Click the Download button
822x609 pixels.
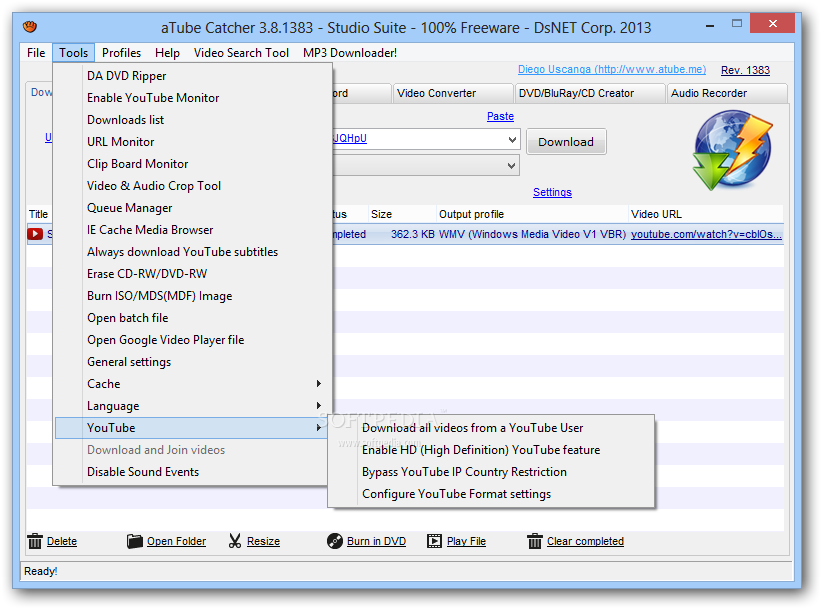point(566,142)
